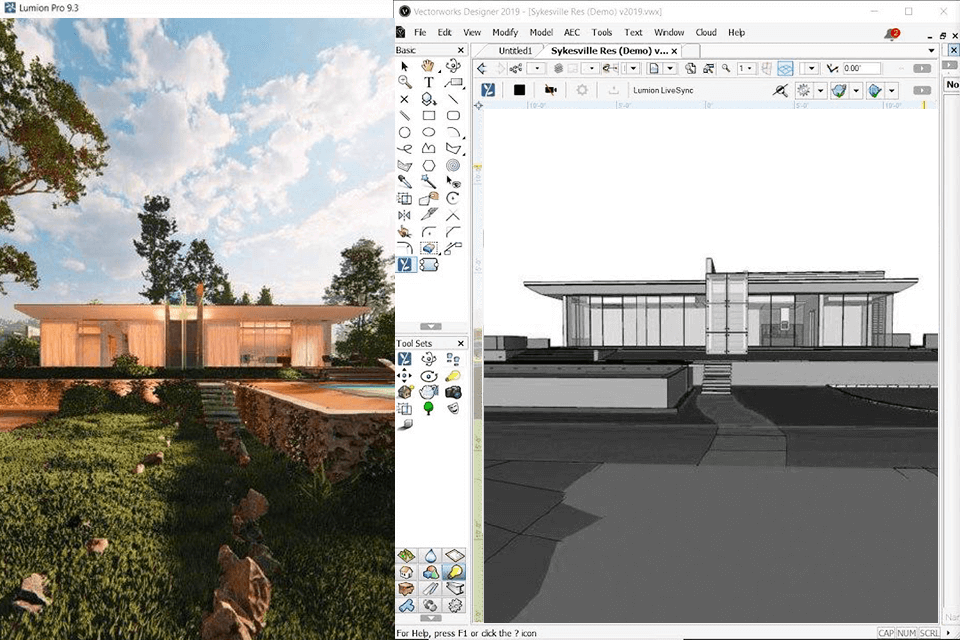960x640 pixels.
Task: Switch to the Untitled1 document tab
Action: tap(515, 51)
